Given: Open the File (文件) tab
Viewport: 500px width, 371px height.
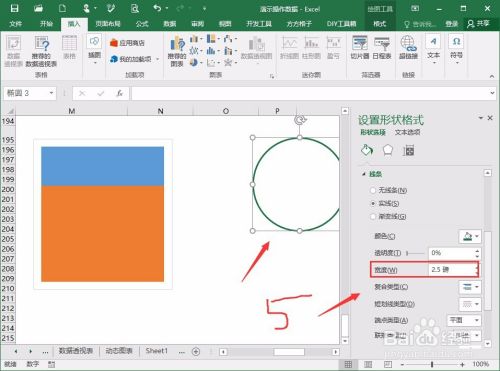Looking at the screenshot, I should pyautogui.click(x=16, y=24).
